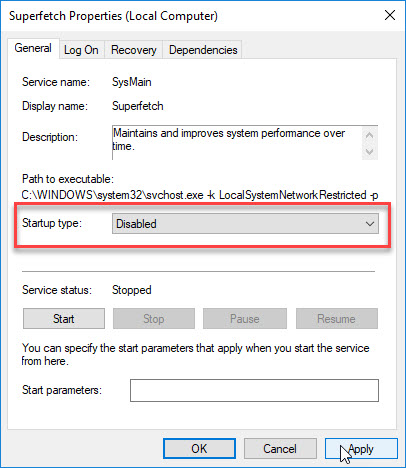Click the Start service button
The image size is (406, 468).
click(x=64, y=319)
